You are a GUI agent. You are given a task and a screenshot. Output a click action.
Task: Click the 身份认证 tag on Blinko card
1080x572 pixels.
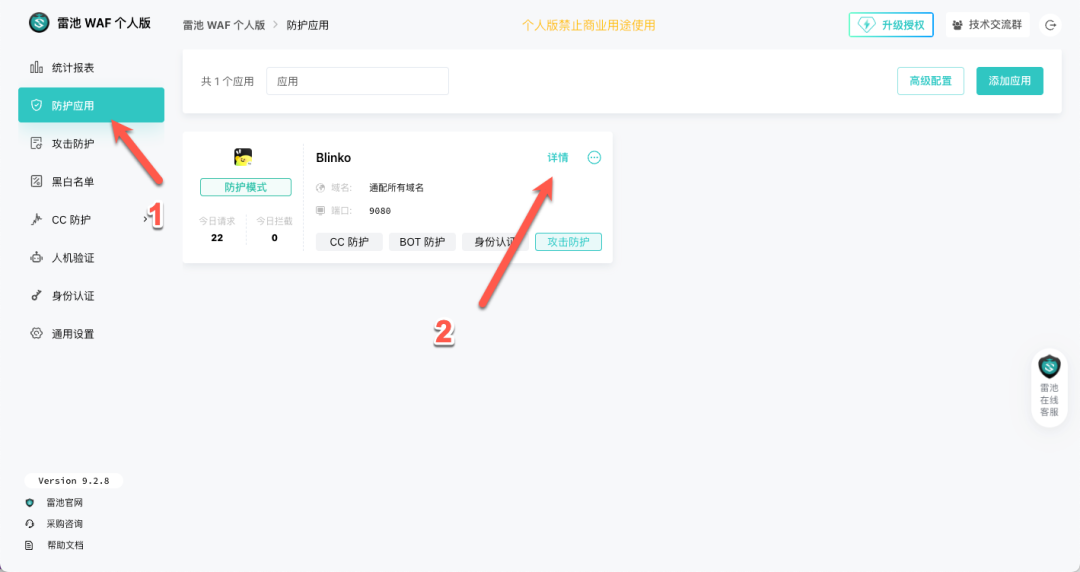[495, 242]
